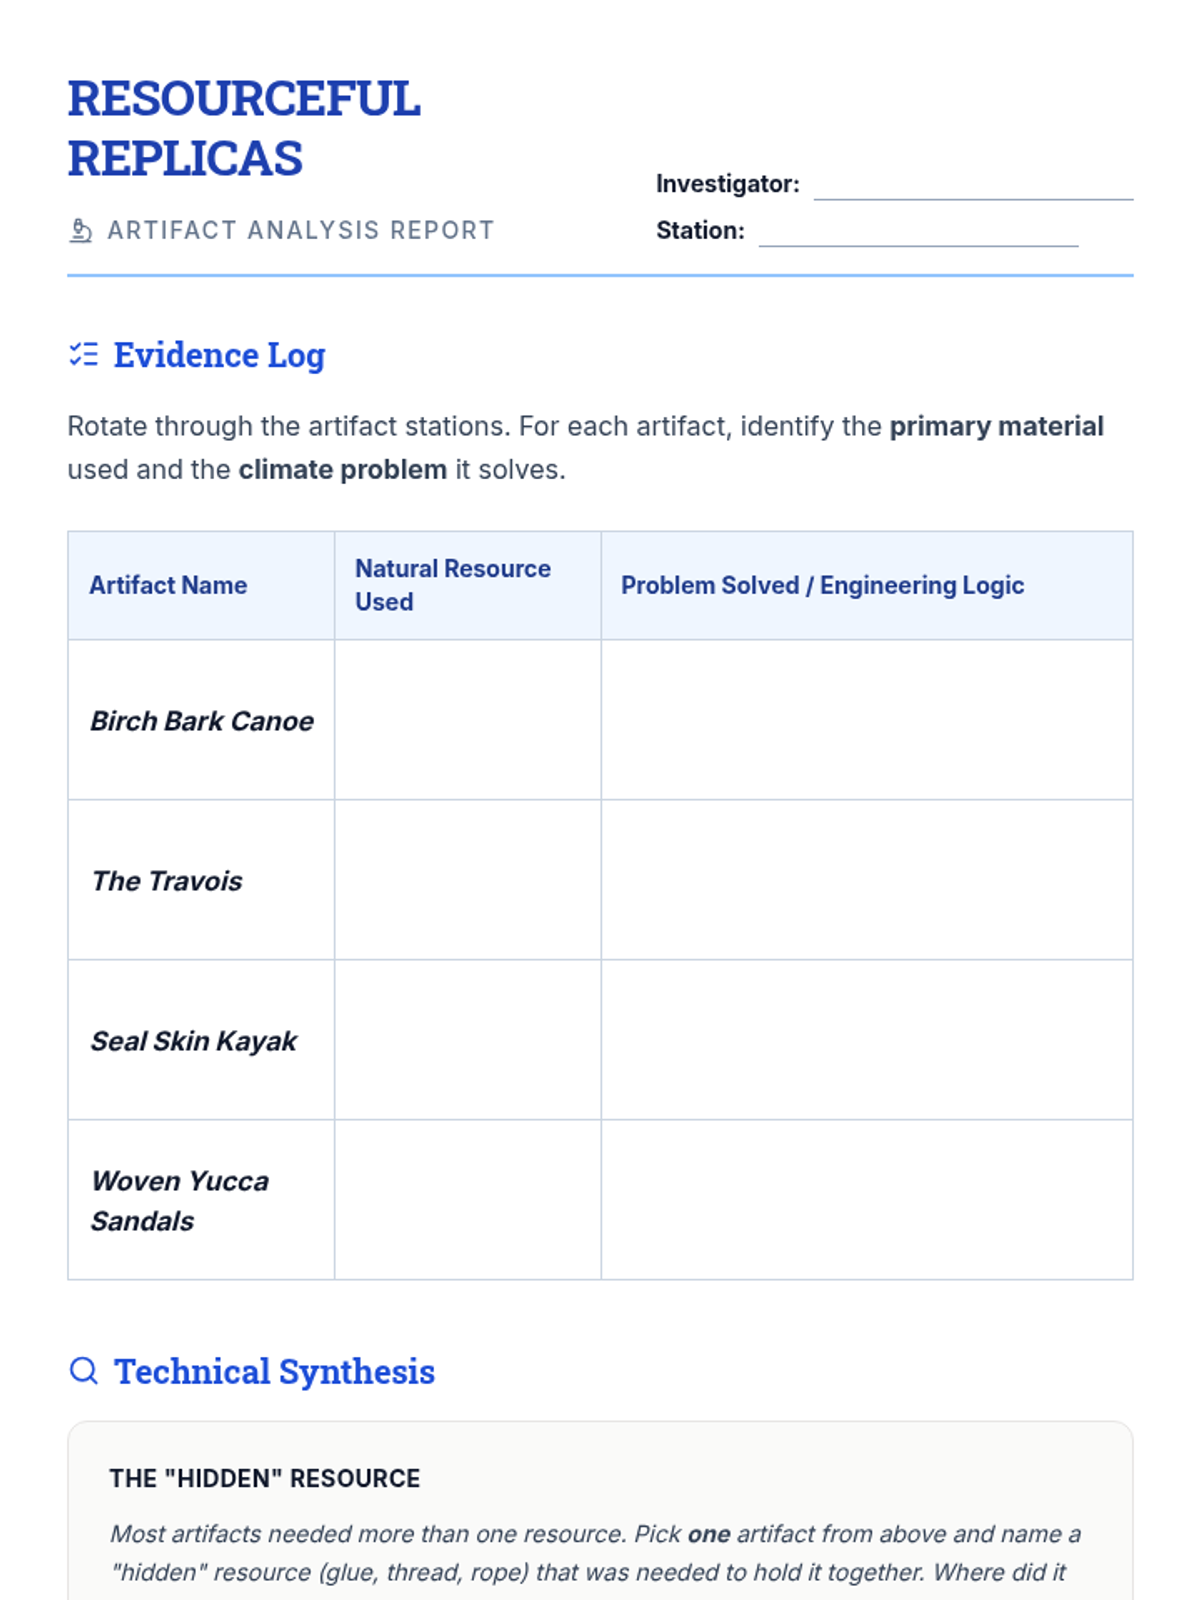This screenshot has height=1600, width=1200.
Task: Click the Natural Resource Used column header
Action: click(x=453, y=585)
